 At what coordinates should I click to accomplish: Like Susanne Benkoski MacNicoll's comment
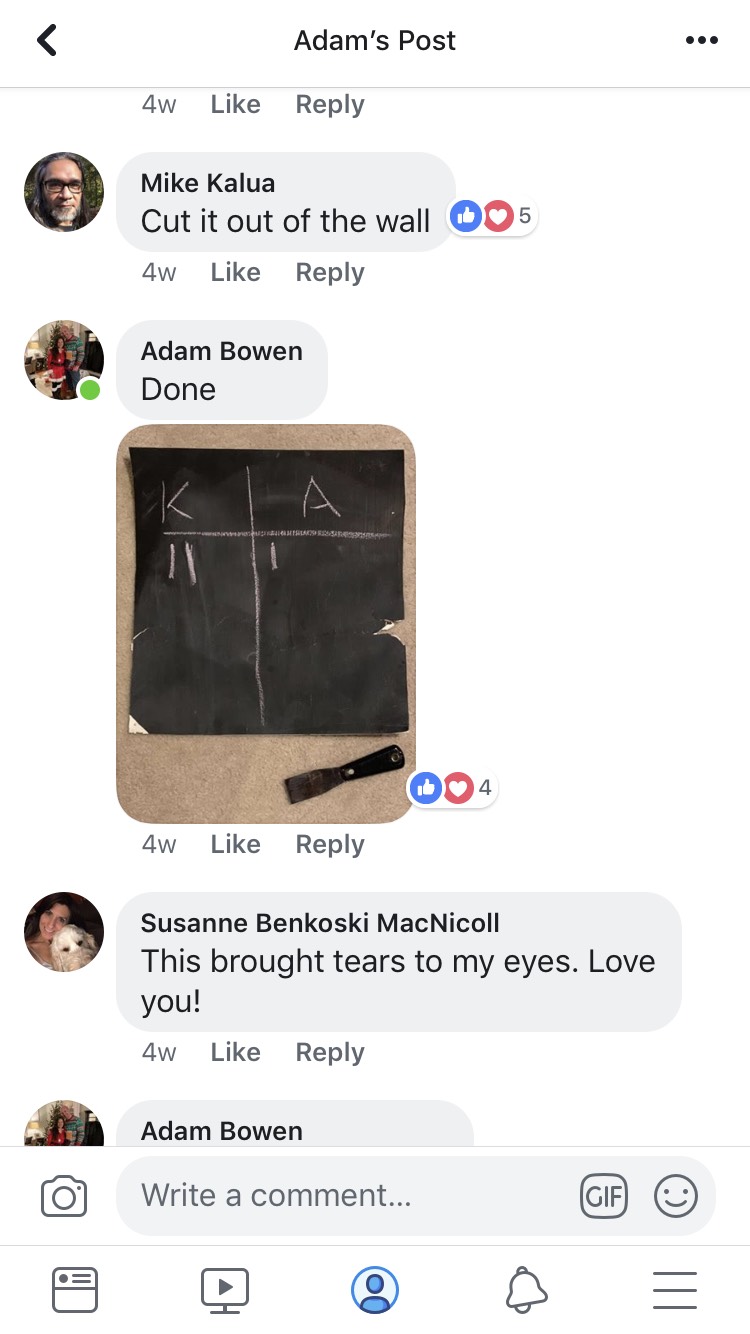(235, 1052)
